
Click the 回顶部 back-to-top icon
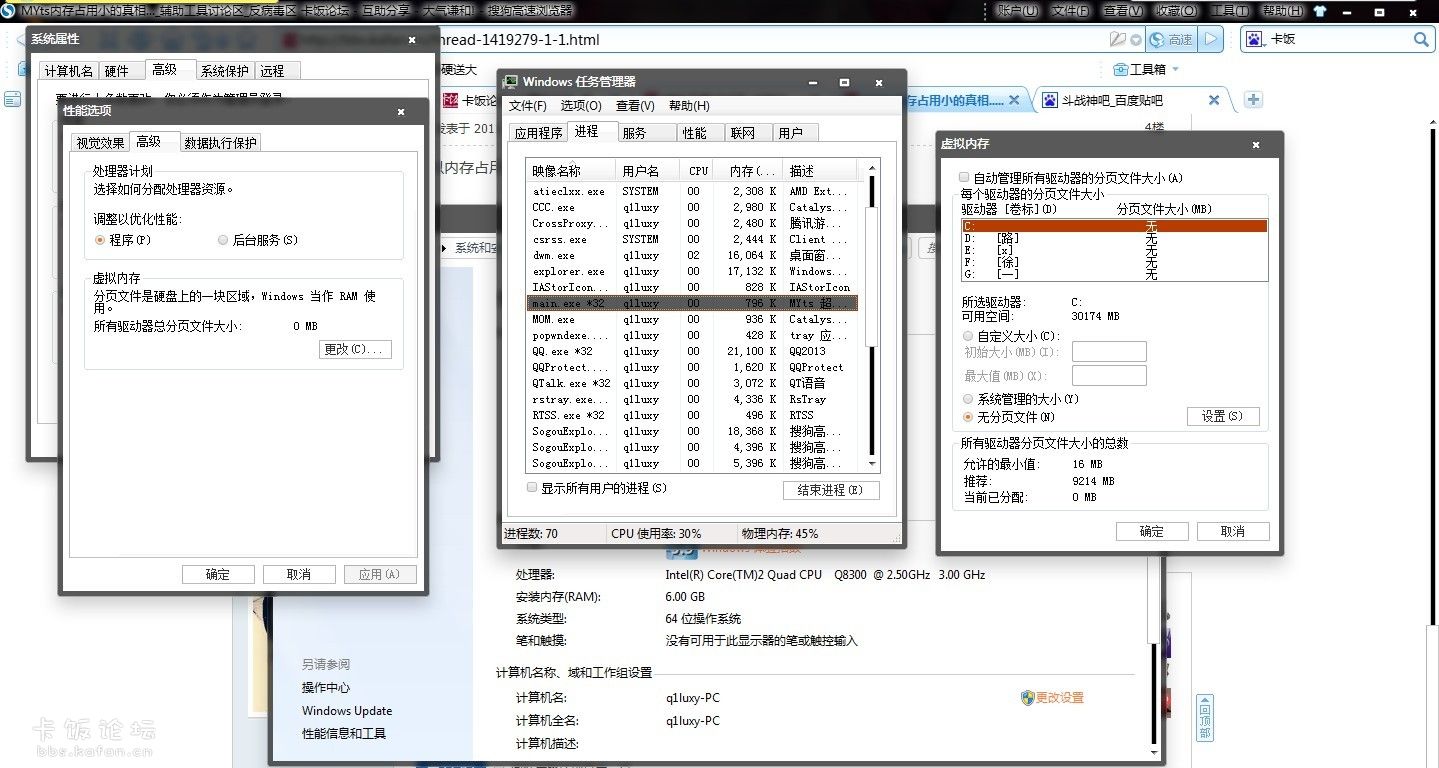1205,717
